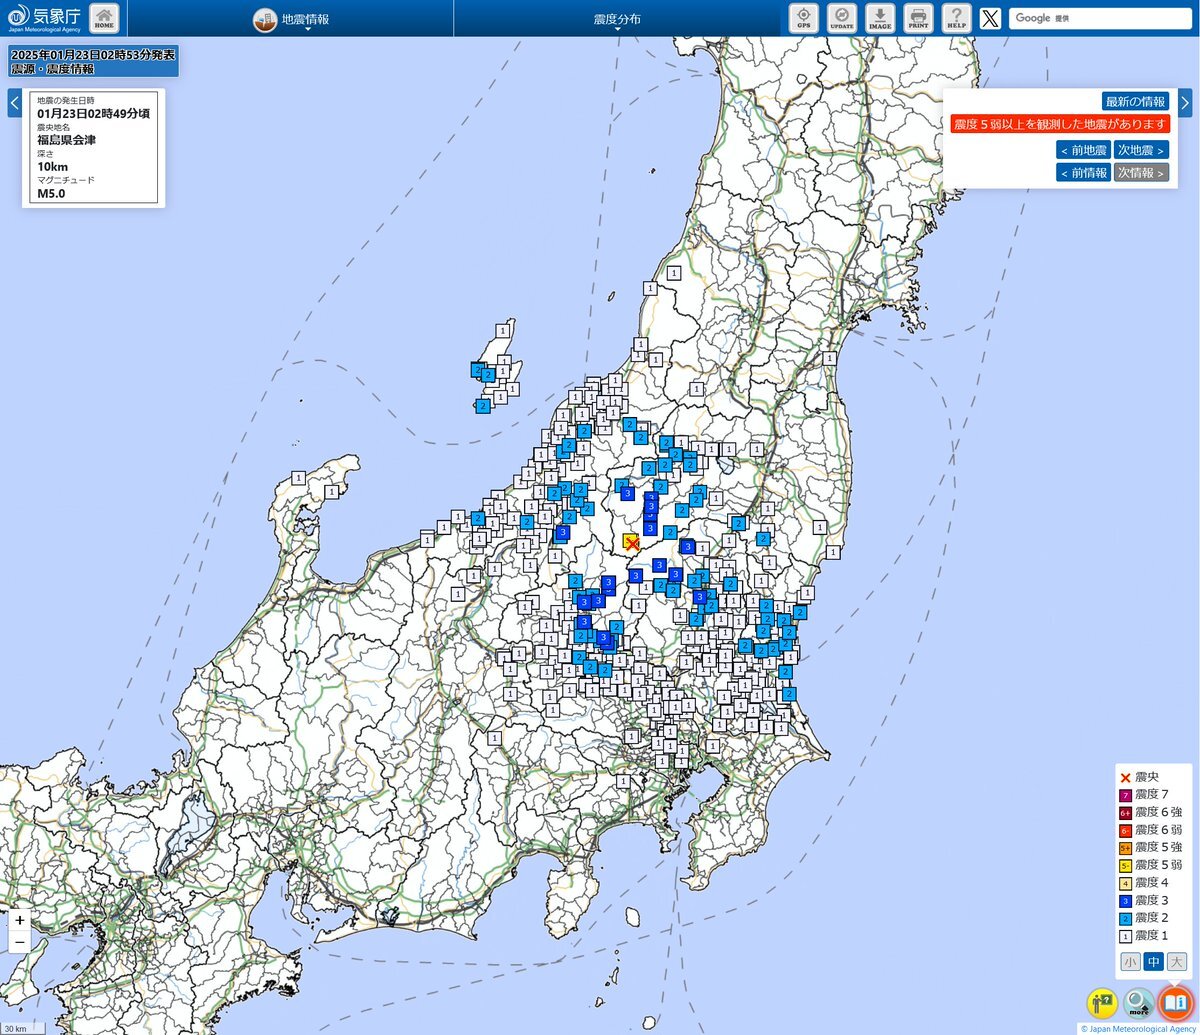Toggle the legend book info icon
Screen dimensions: 1200x1035
pos(1175,1002)
